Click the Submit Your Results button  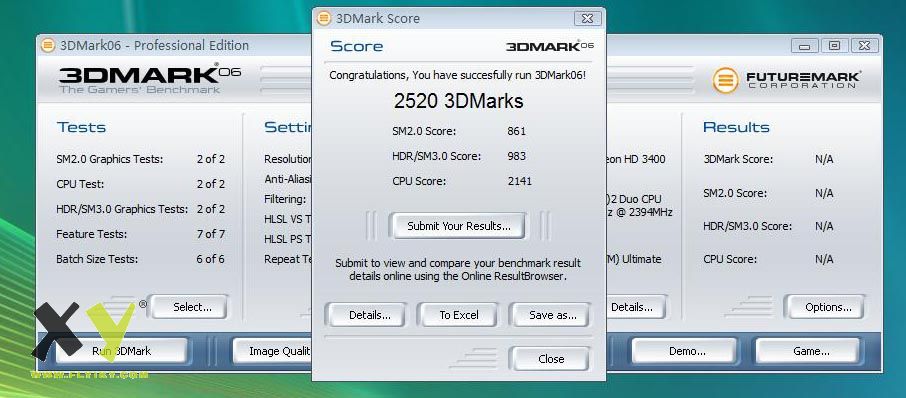point(458,226)
